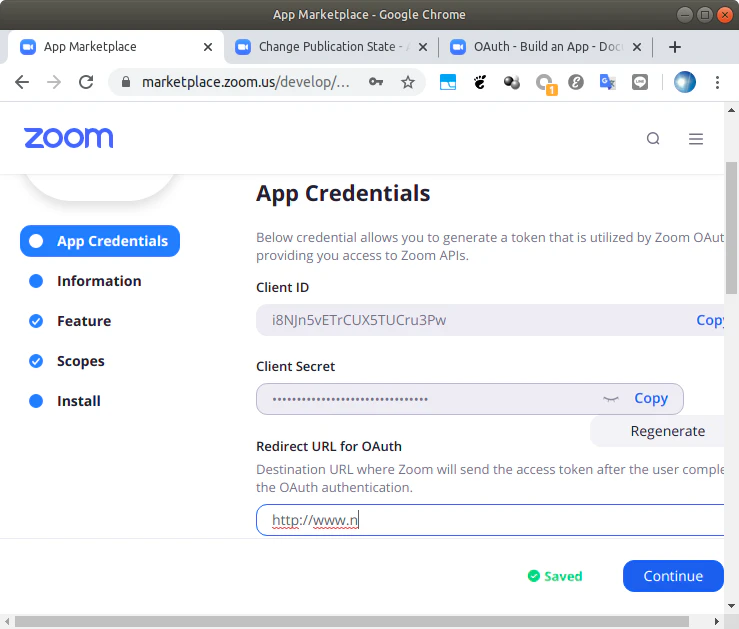
Task: Click the Client Secret label
Action: (296, 367)
